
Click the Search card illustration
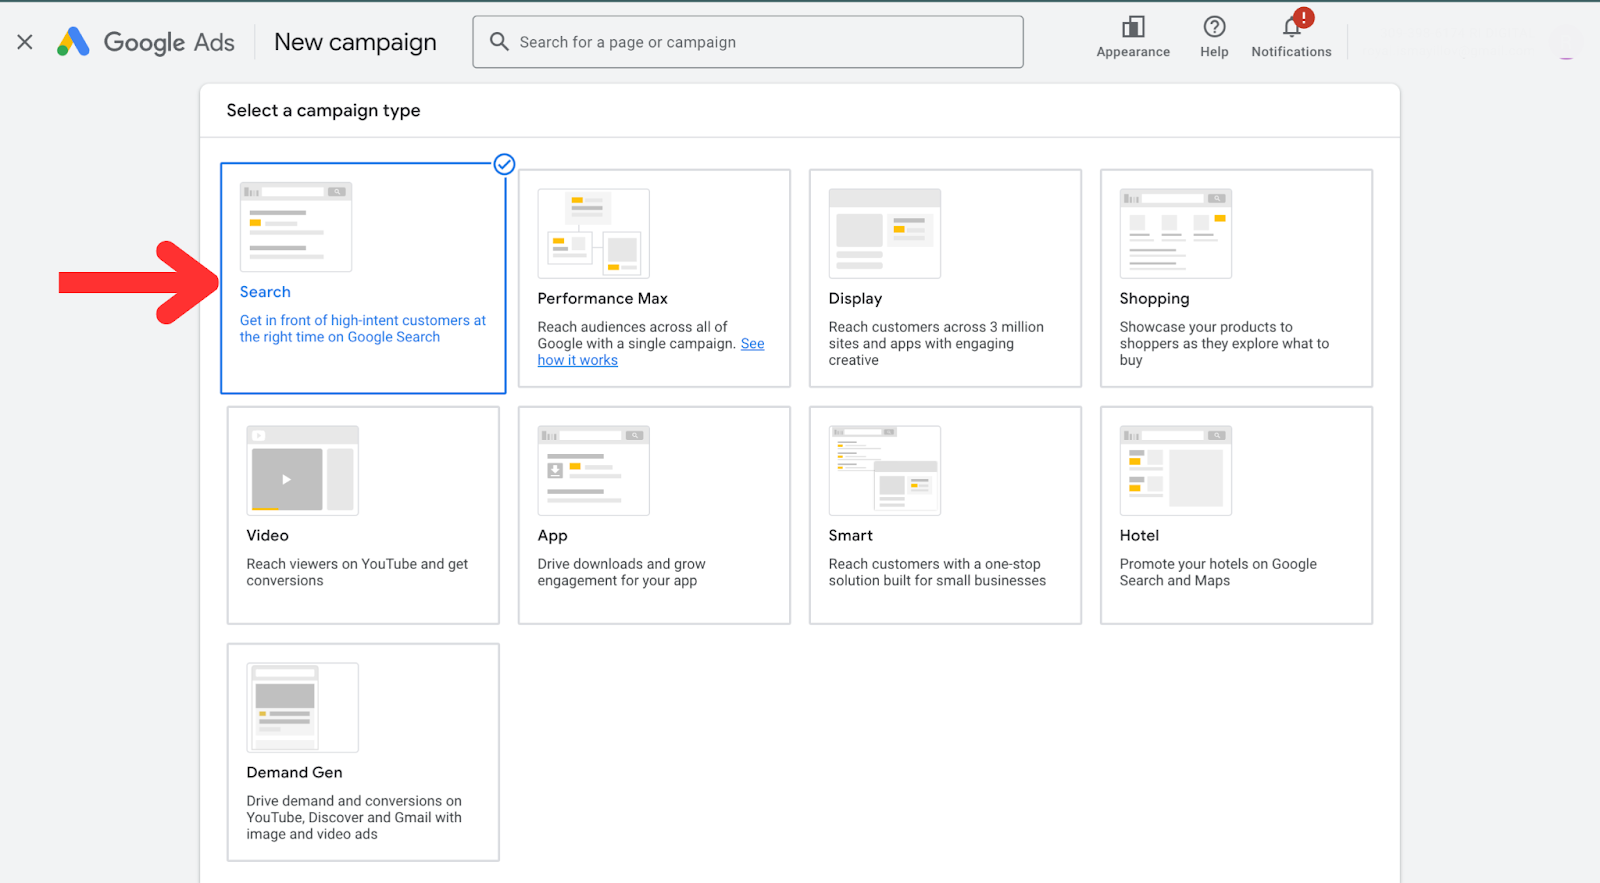pos(296,227)
